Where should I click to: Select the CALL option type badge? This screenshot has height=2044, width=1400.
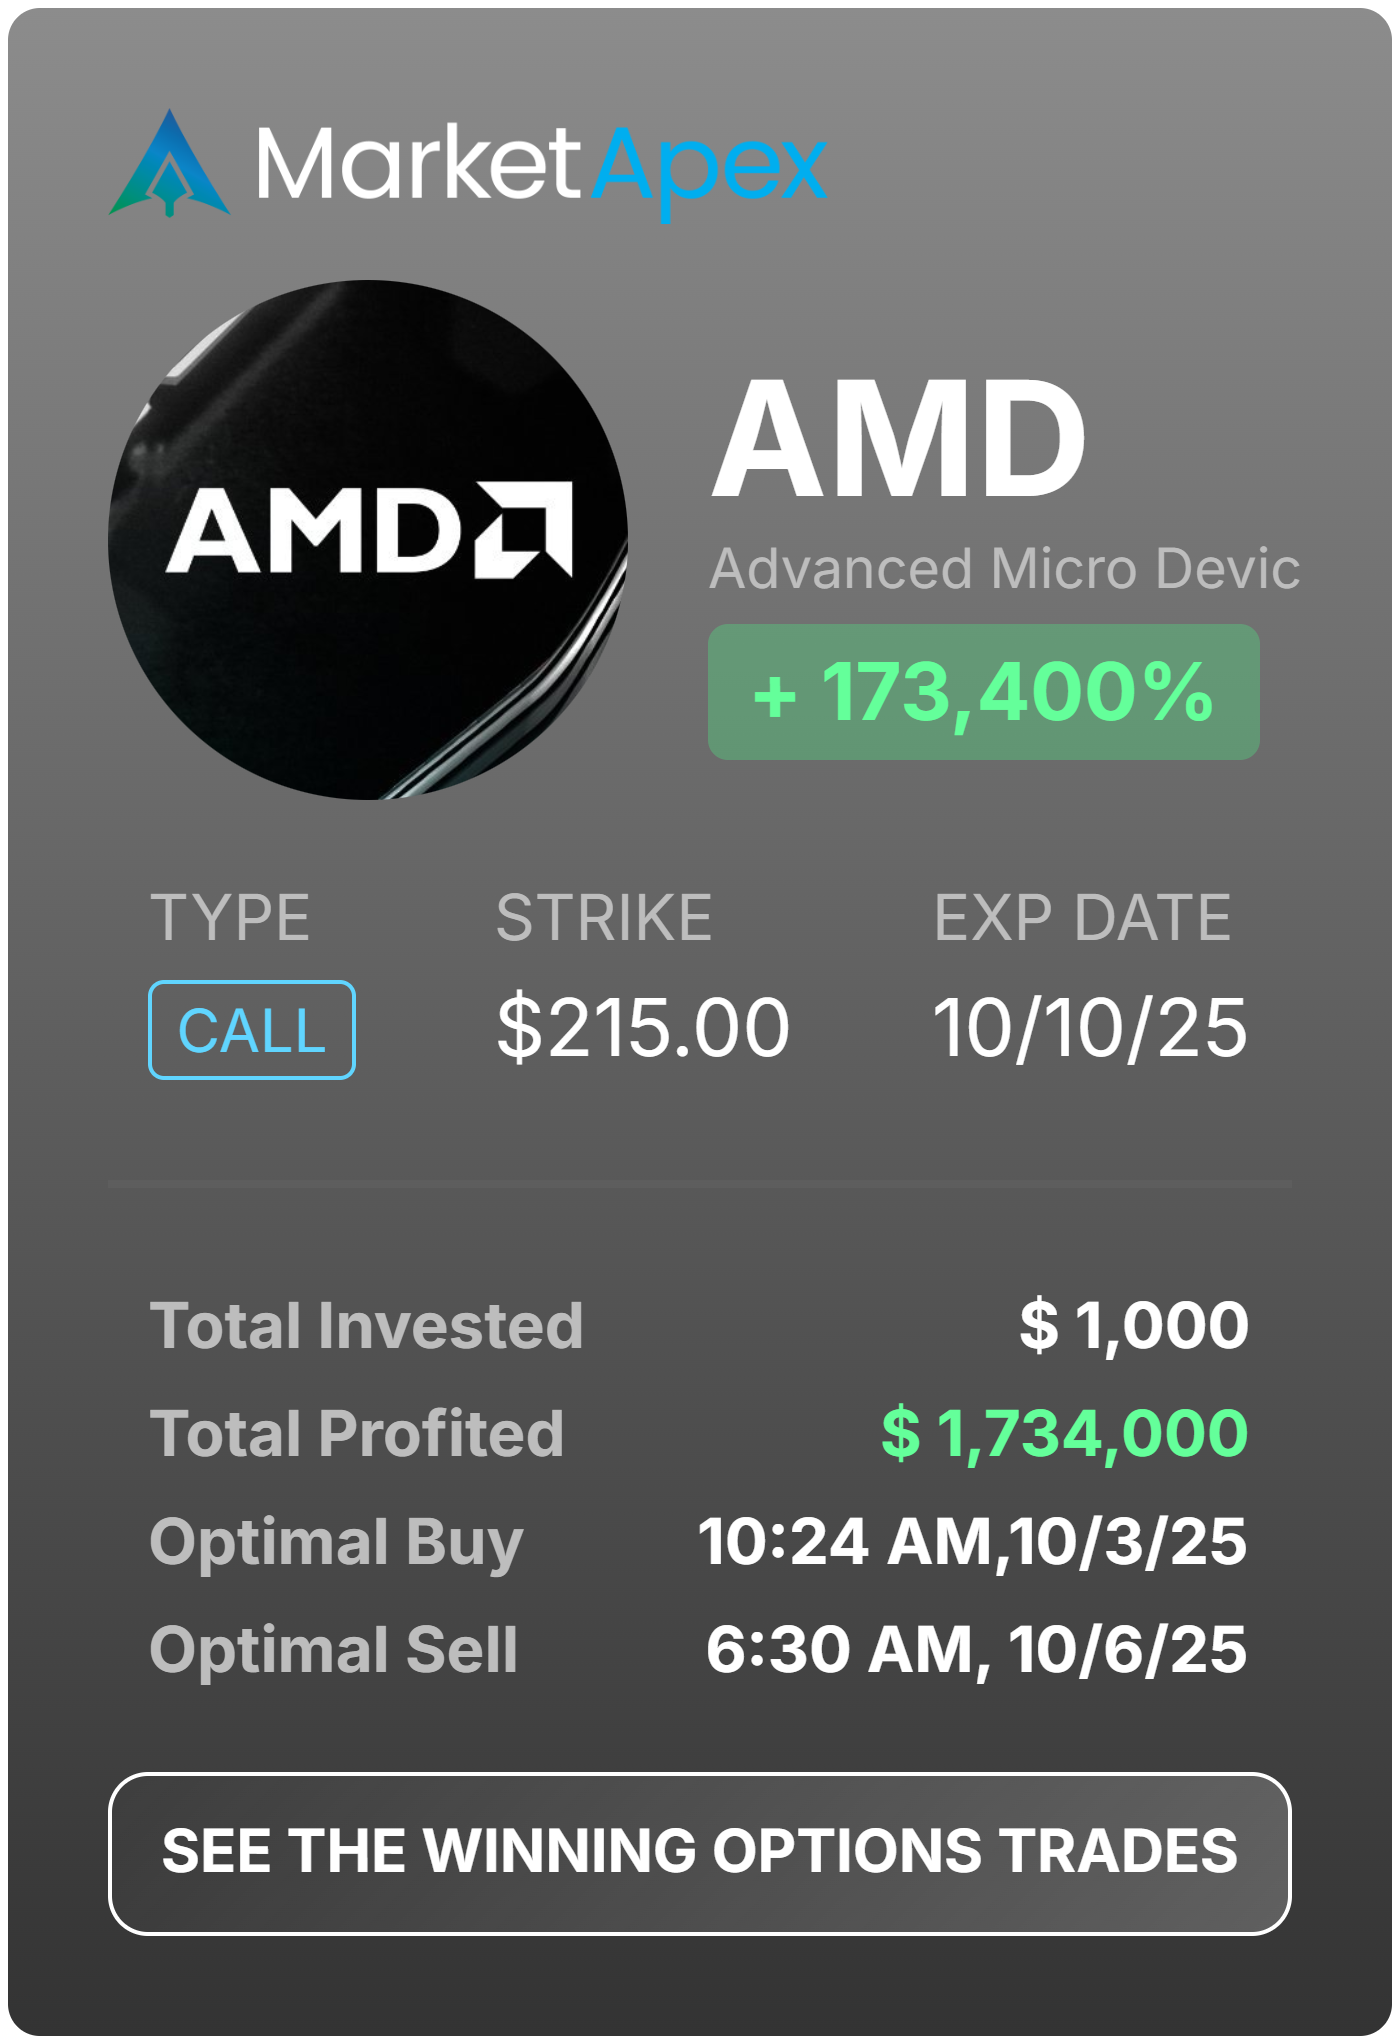pos(252,1030)
